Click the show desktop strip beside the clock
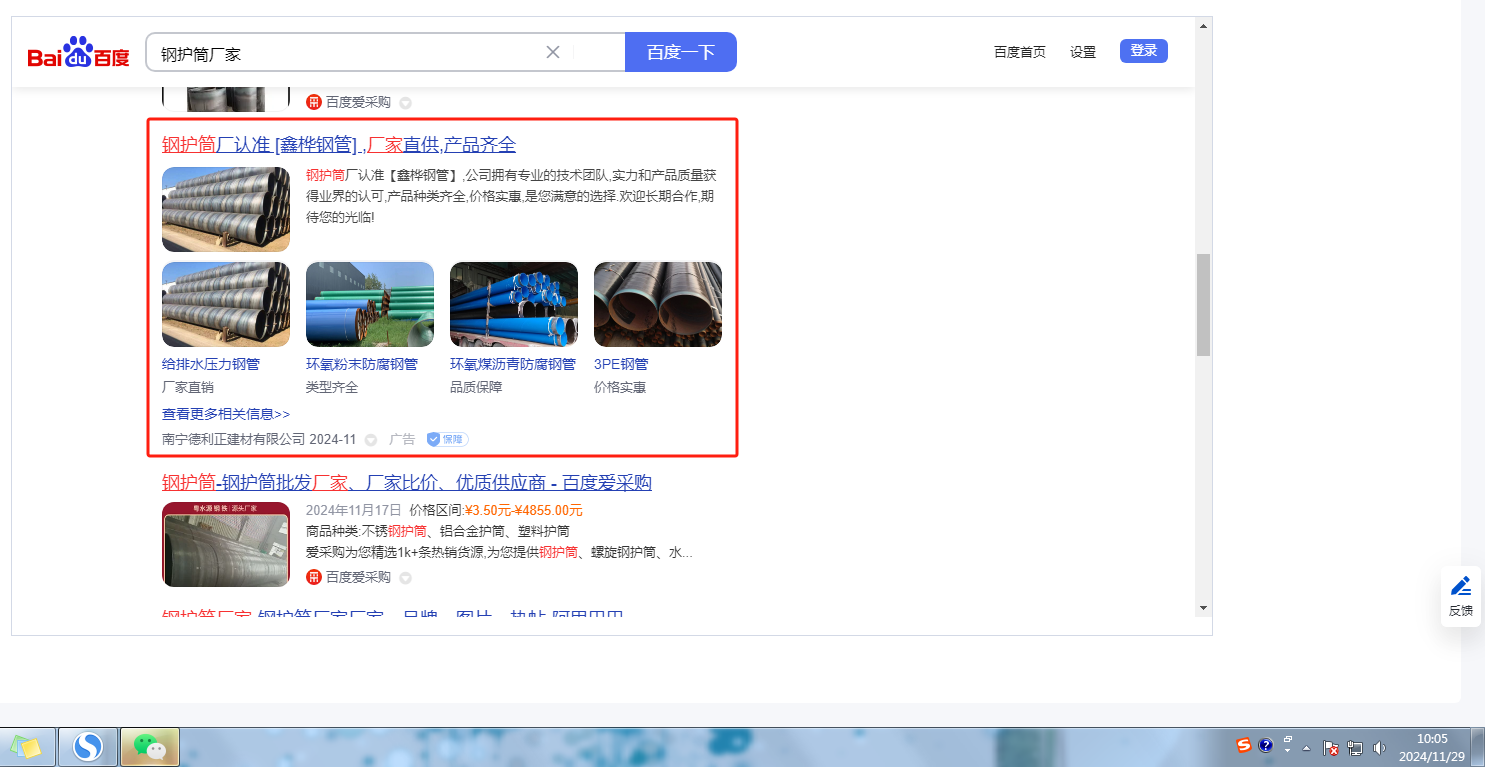This screenshot has height=767, width=1485. (x=1478, y=747)
